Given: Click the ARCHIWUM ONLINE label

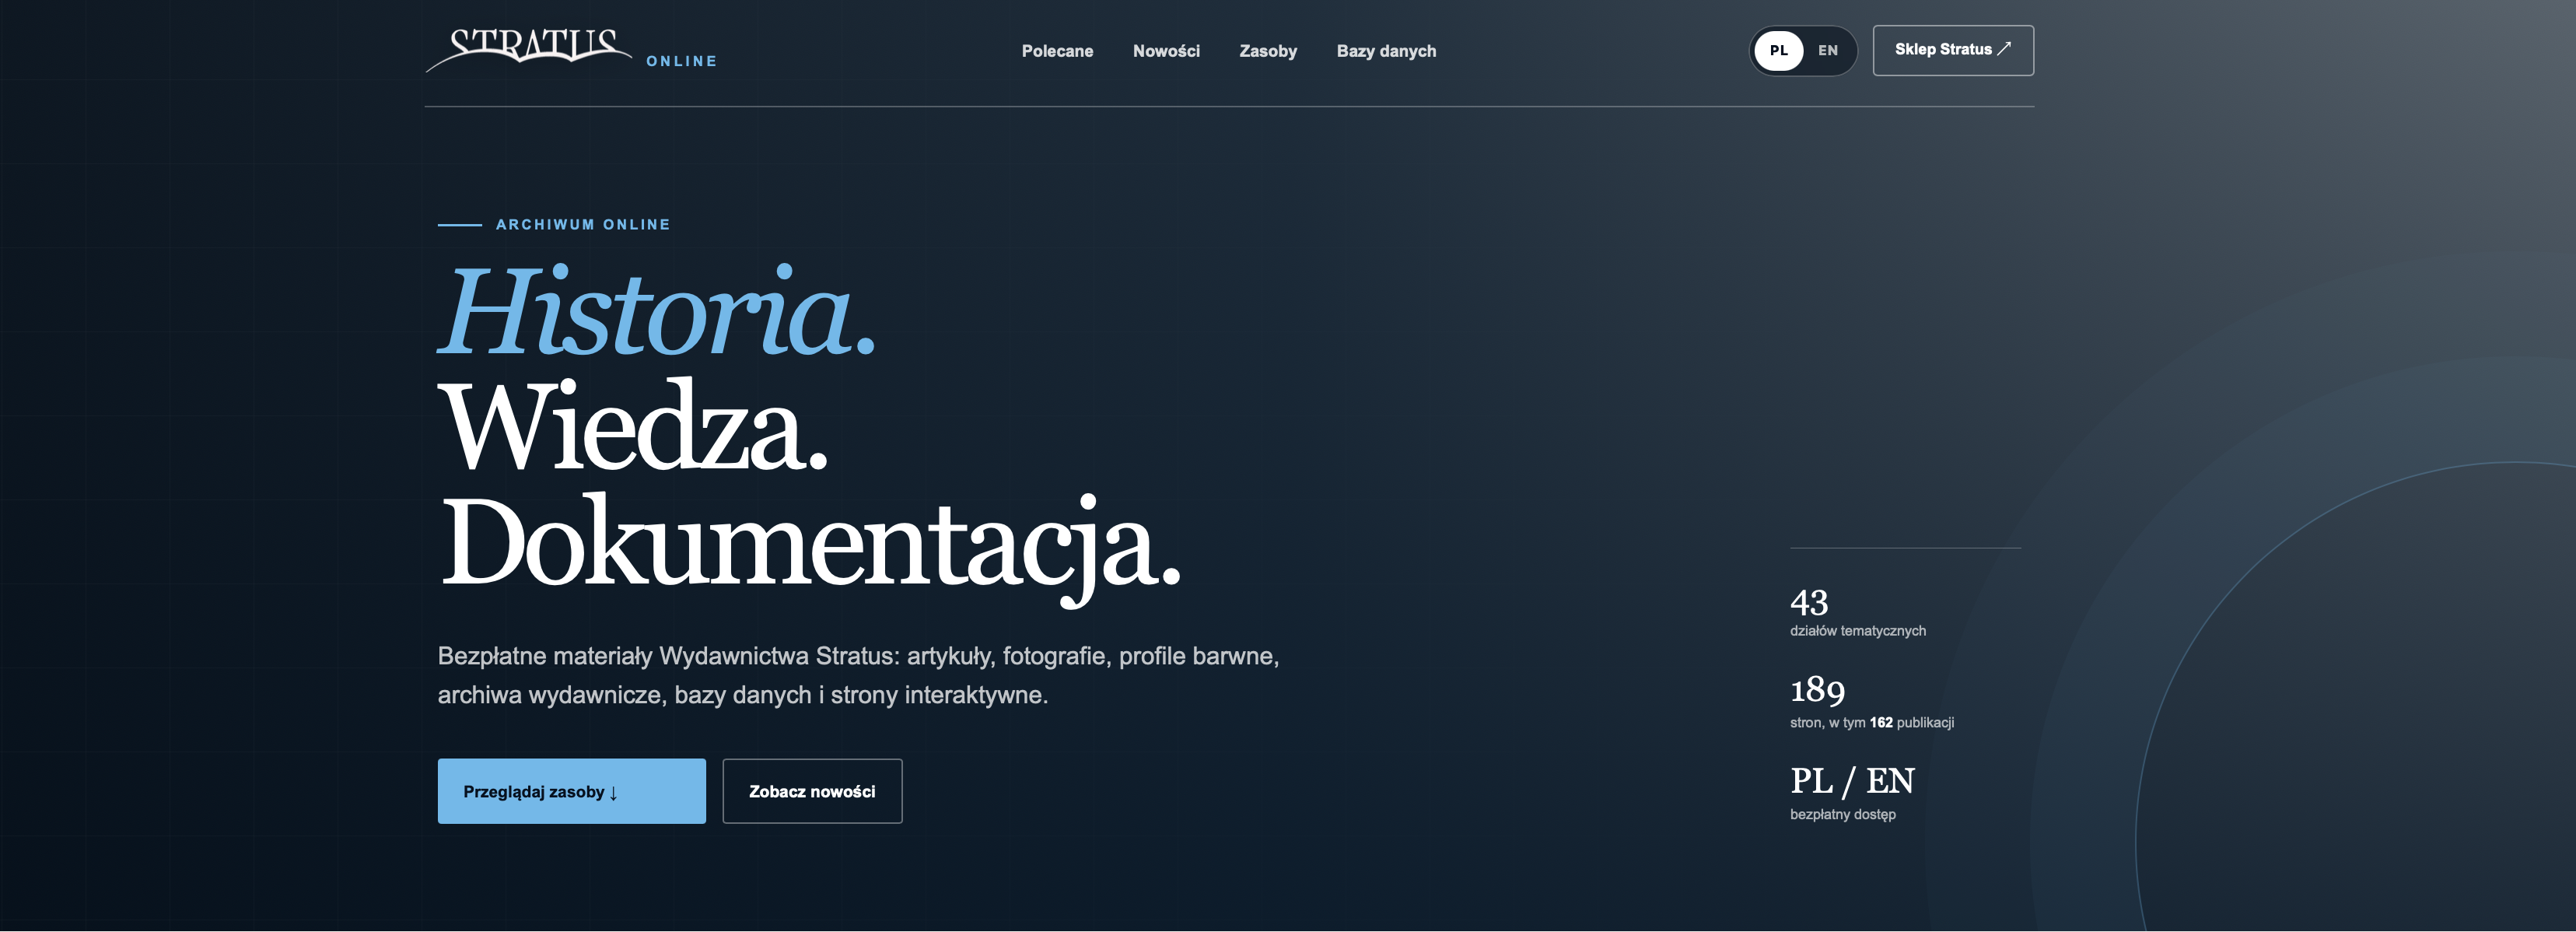Looking at the screenshot, I should 583,225.
